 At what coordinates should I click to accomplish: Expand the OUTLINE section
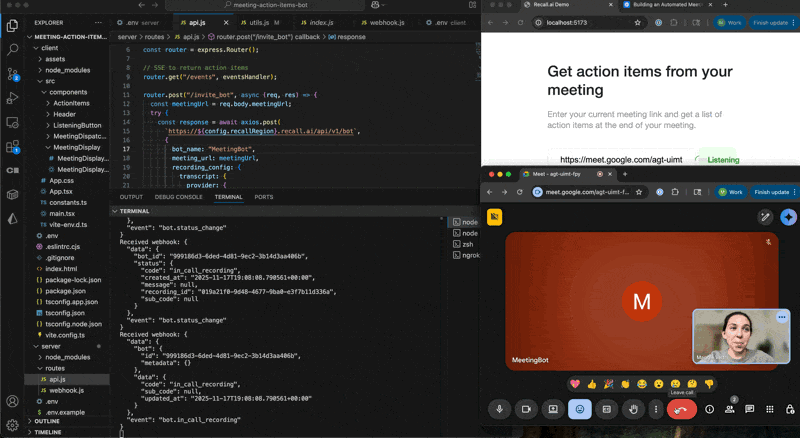47,421
